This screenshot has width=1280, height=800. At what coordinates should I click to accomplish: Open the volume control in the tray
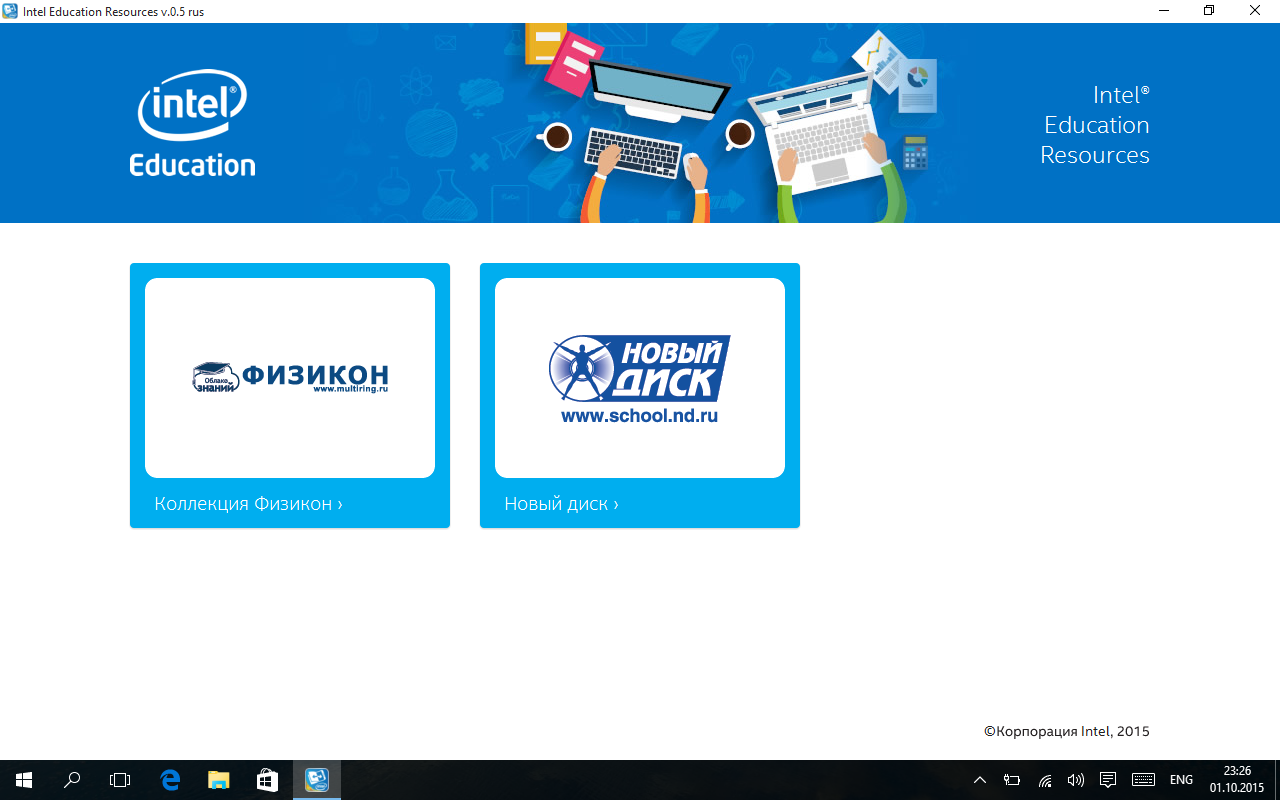click(1076, 780)
